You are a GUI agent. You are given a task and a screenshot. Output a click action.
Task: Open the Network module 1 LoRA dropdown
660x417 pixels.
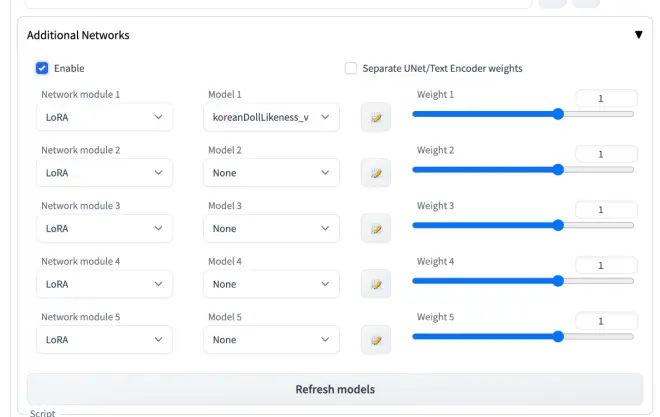click(x=104, y=117)
